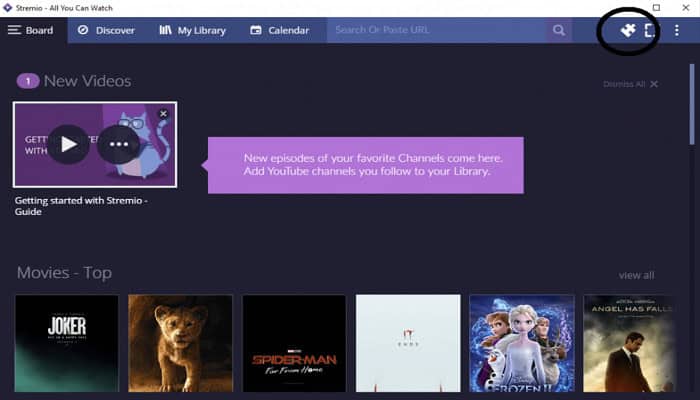Click the Getting started with Stremio title
The width and height of the screenshot is (700, 400).
(81, 206)
